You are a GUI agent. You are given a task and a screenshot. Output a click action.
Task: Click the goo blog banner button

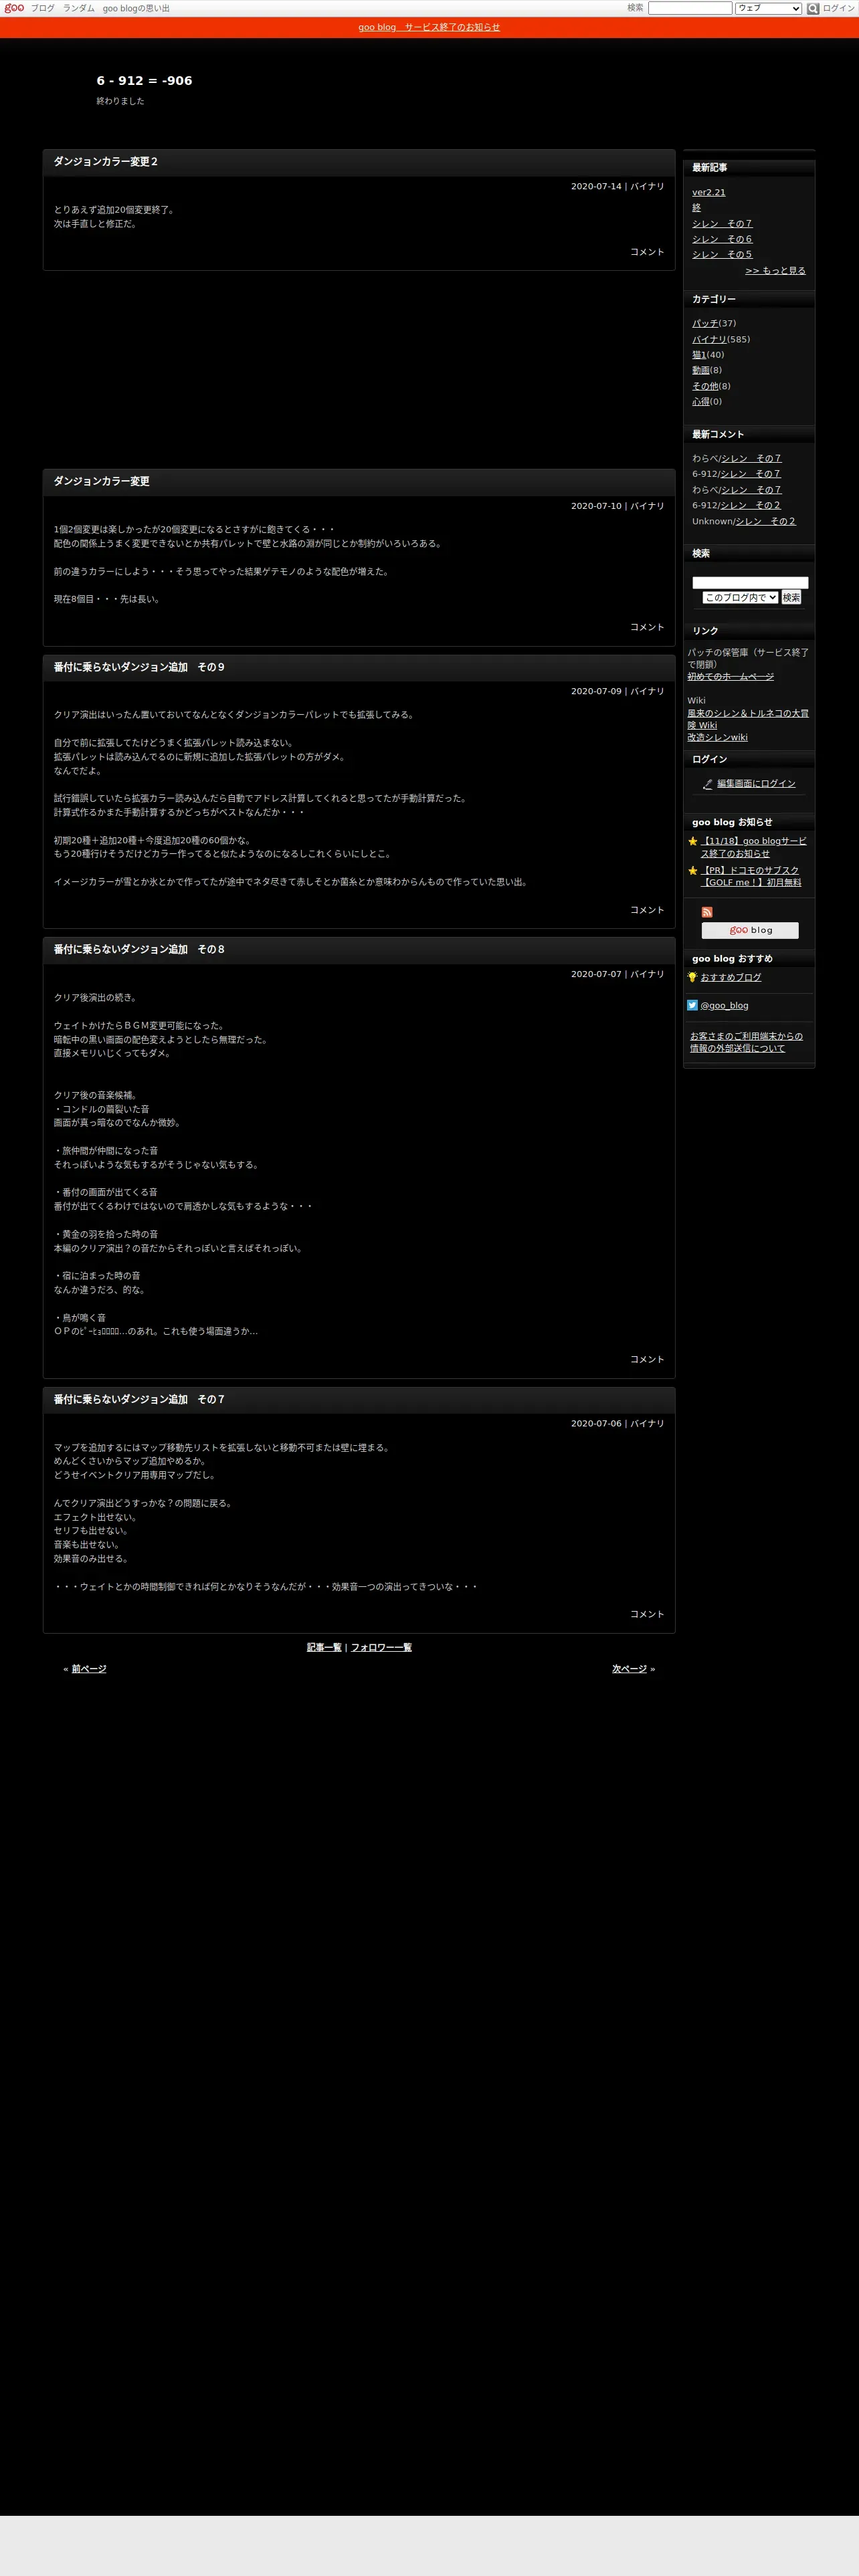point(750,930)
